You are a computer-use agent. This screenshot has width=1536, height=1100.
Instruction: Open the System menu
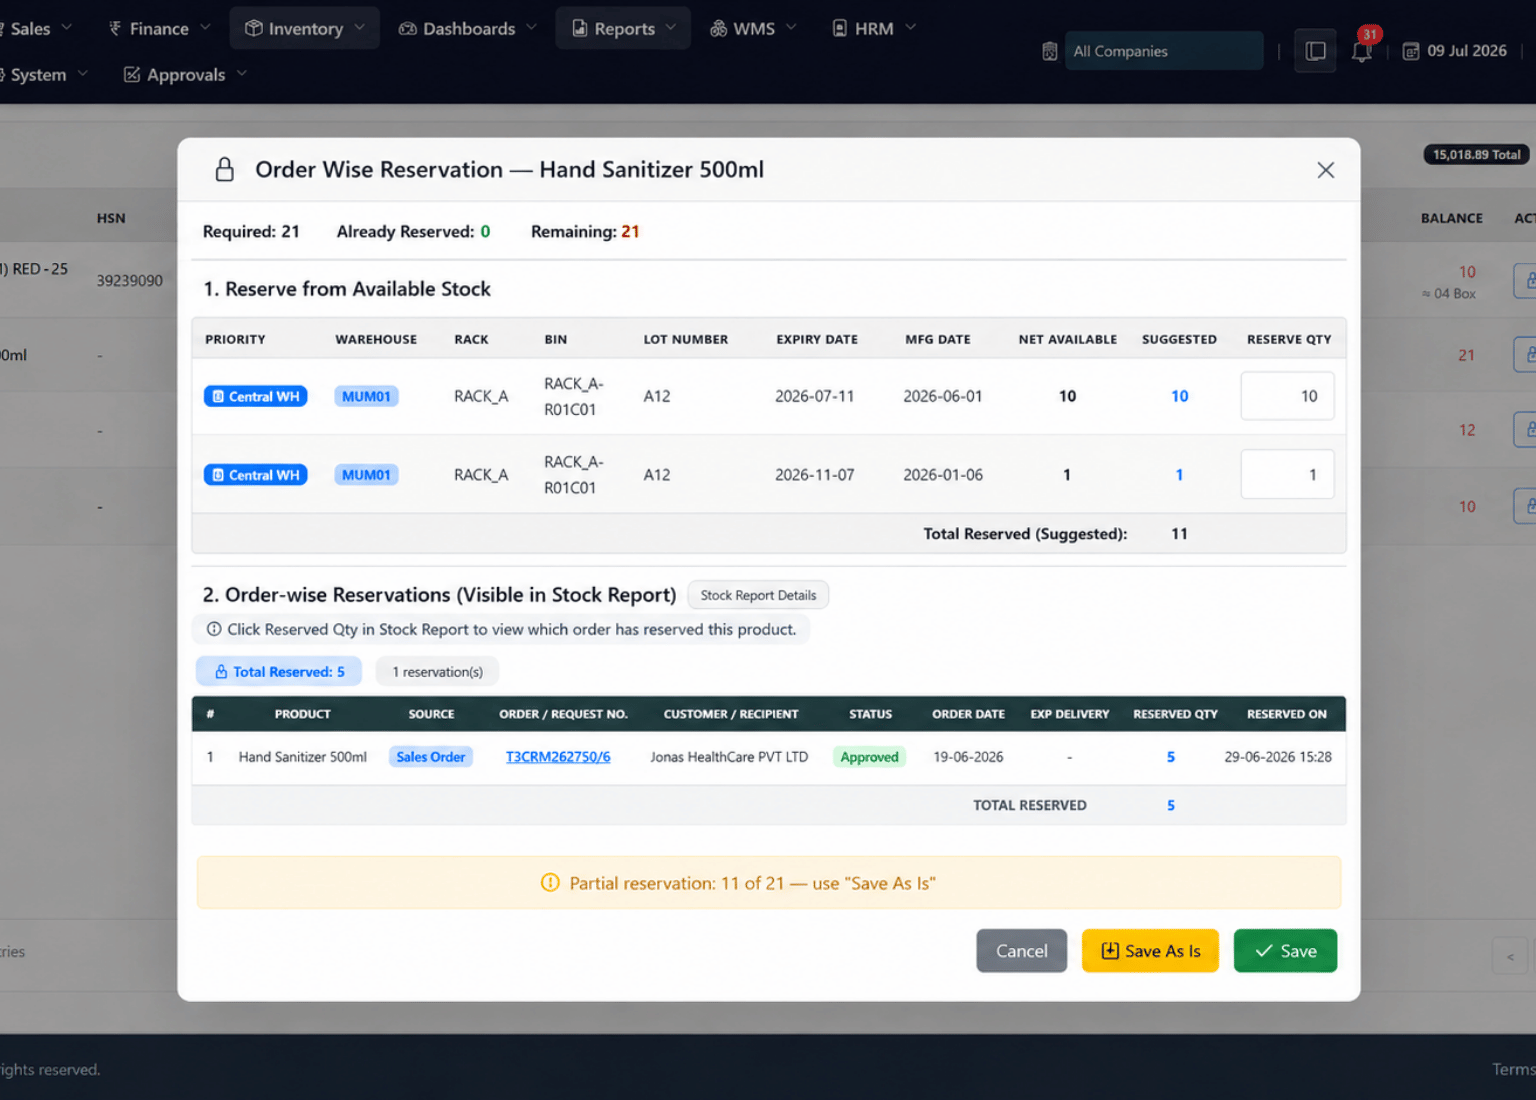[43, 75]
